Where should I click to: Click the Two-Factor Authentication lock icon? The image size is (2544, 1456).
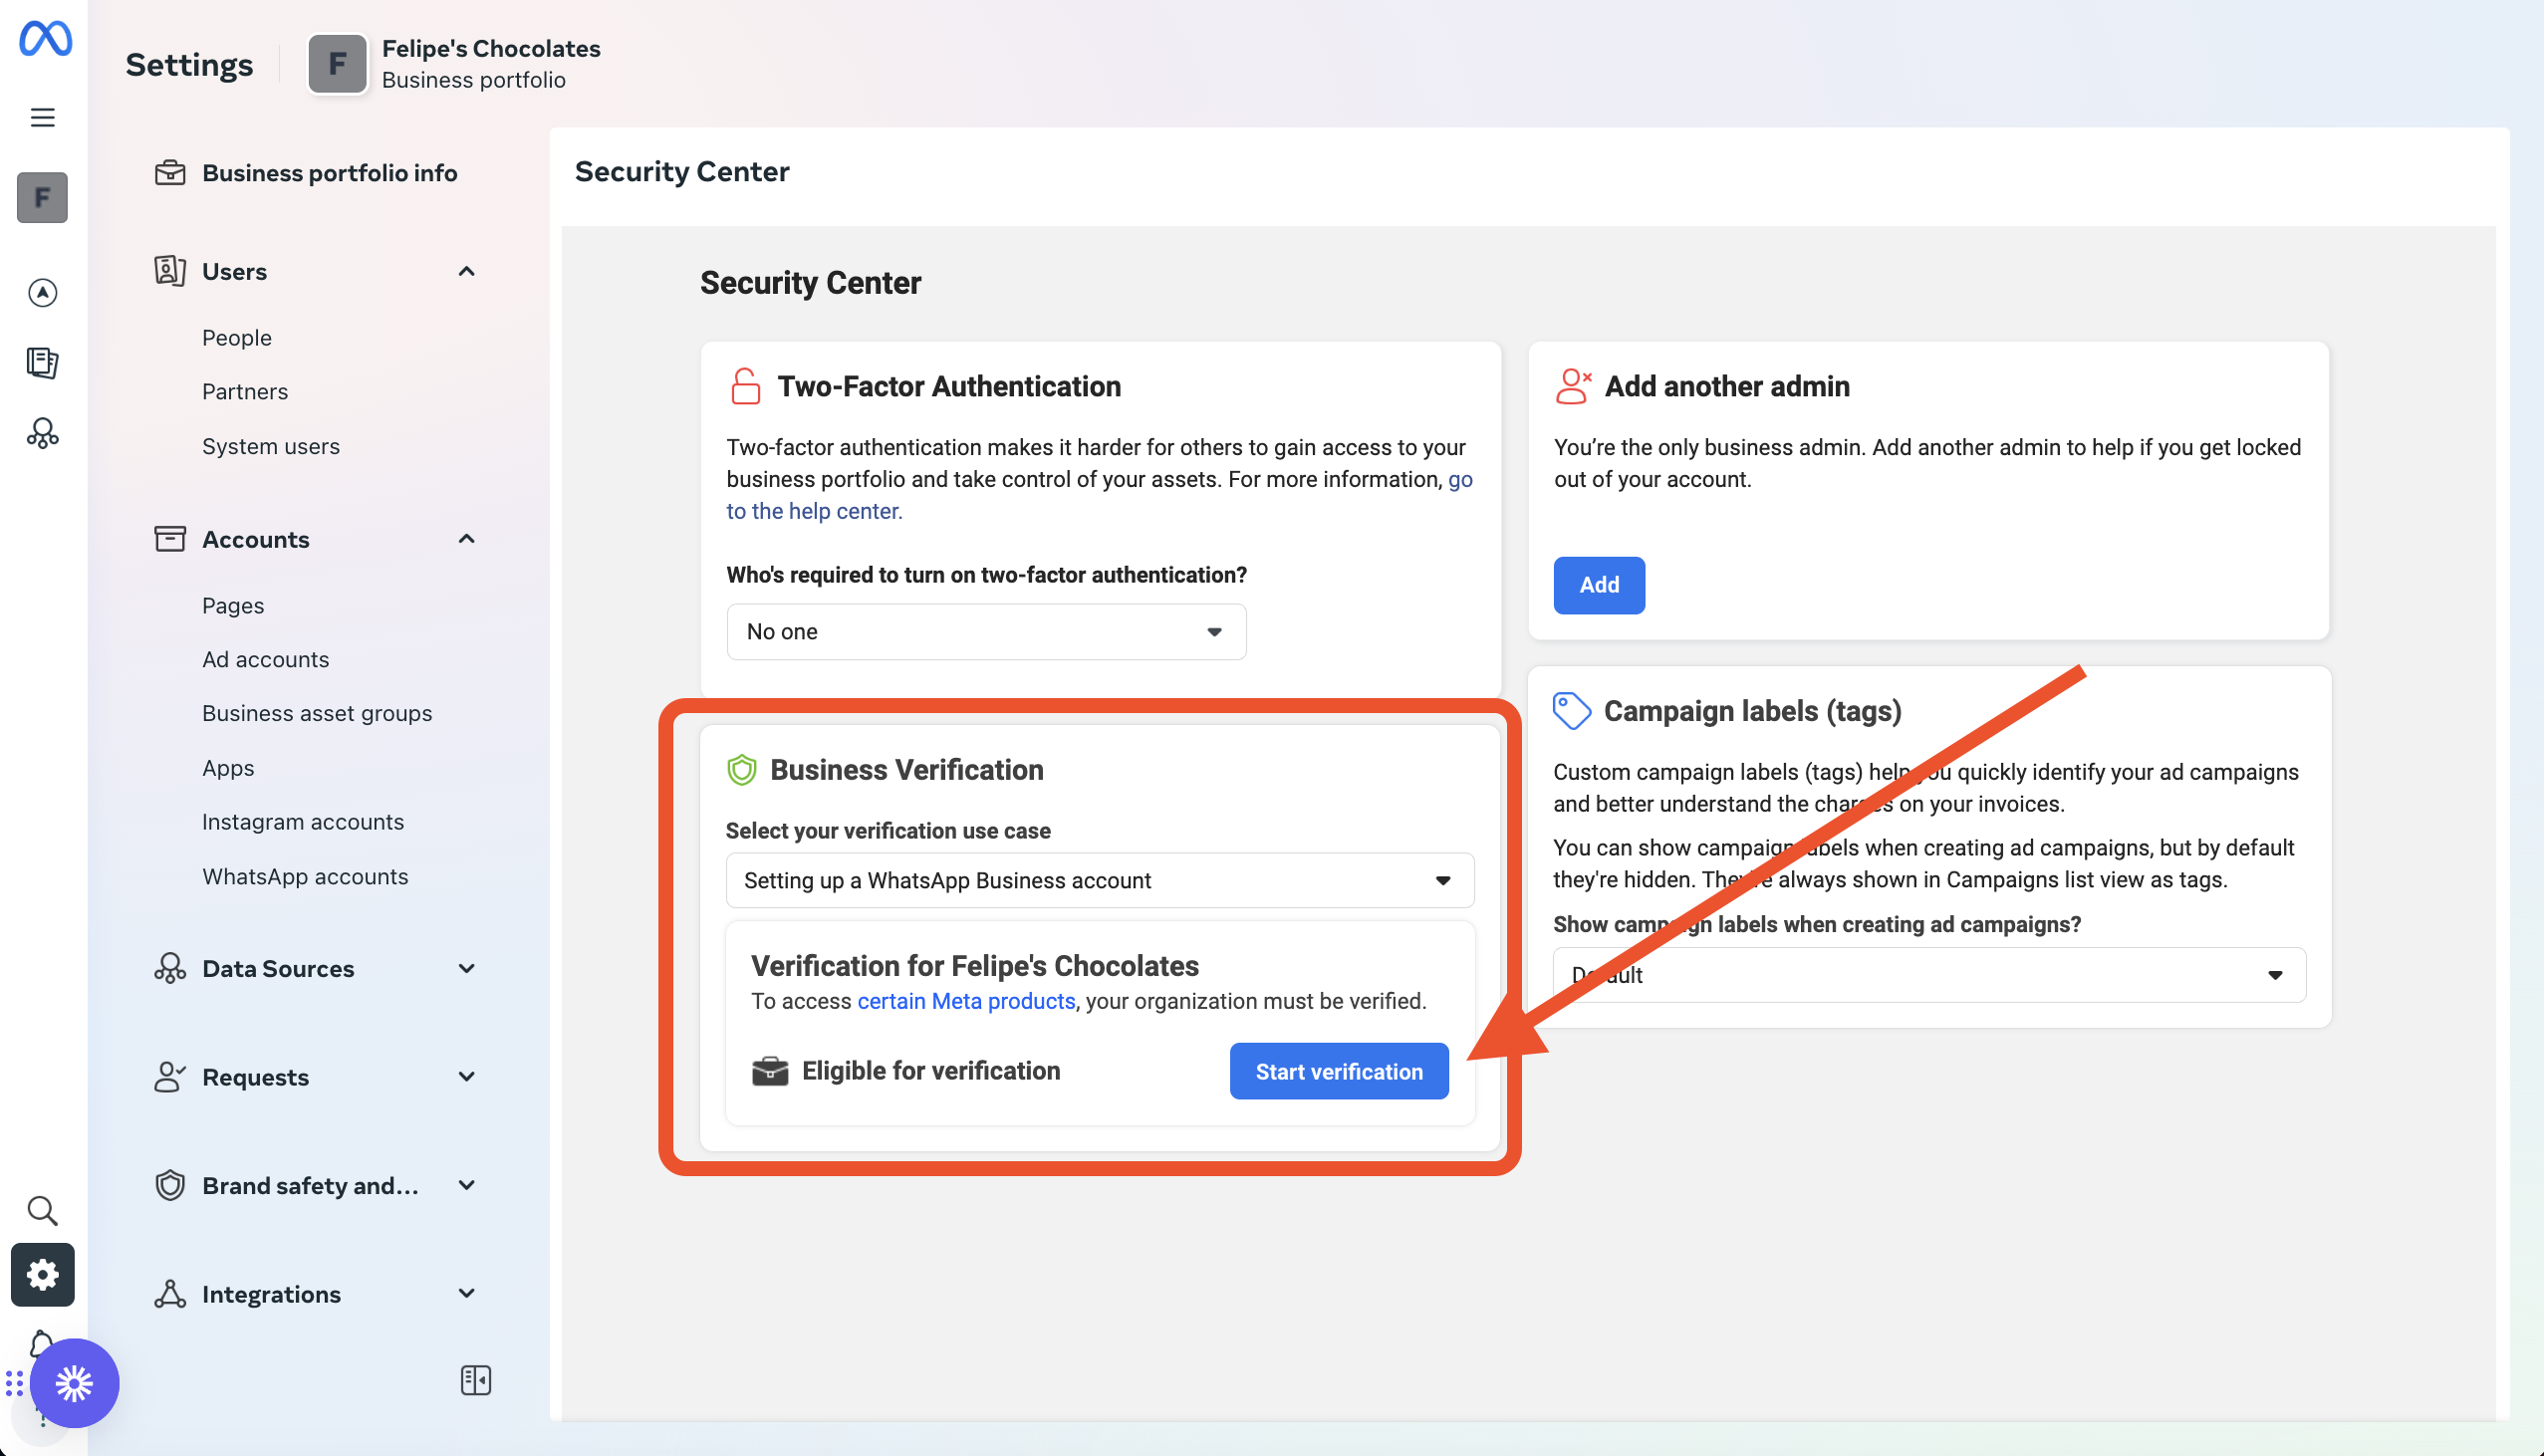coord(746,386)
